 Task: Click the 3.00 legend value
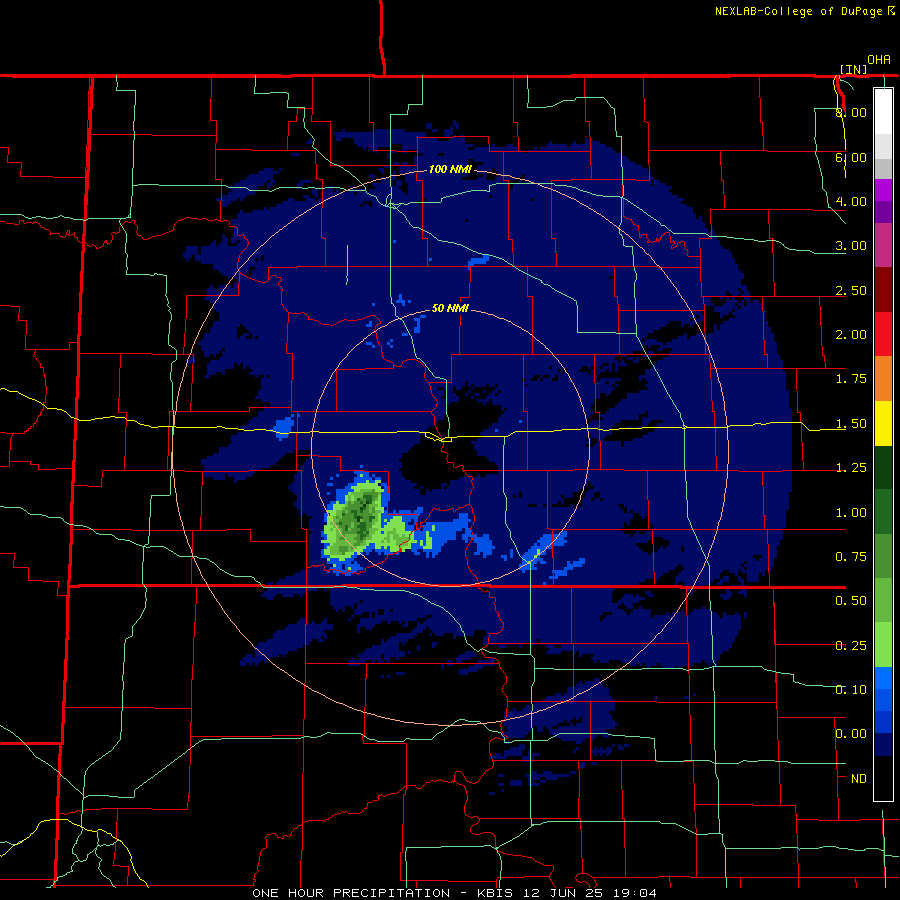[x=851, y=246]
